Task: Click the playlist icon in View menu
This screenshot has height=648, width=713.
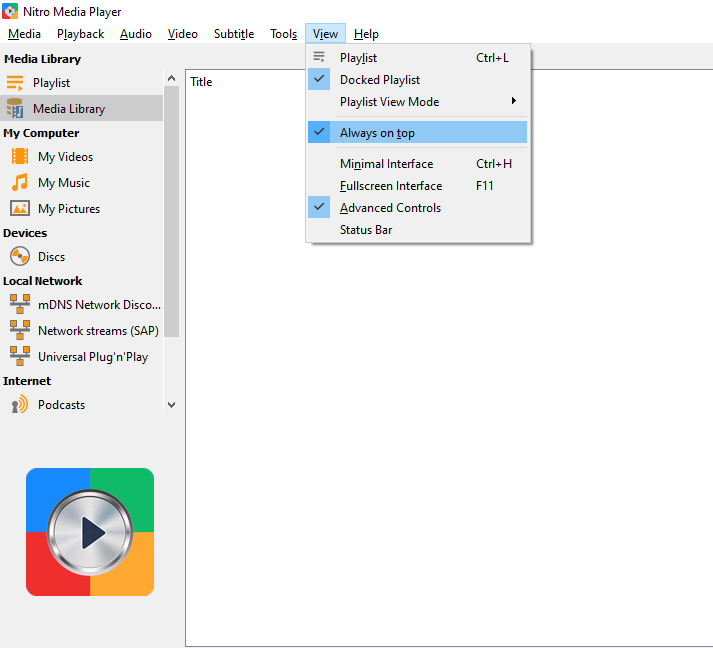Action: click(319, 57)
